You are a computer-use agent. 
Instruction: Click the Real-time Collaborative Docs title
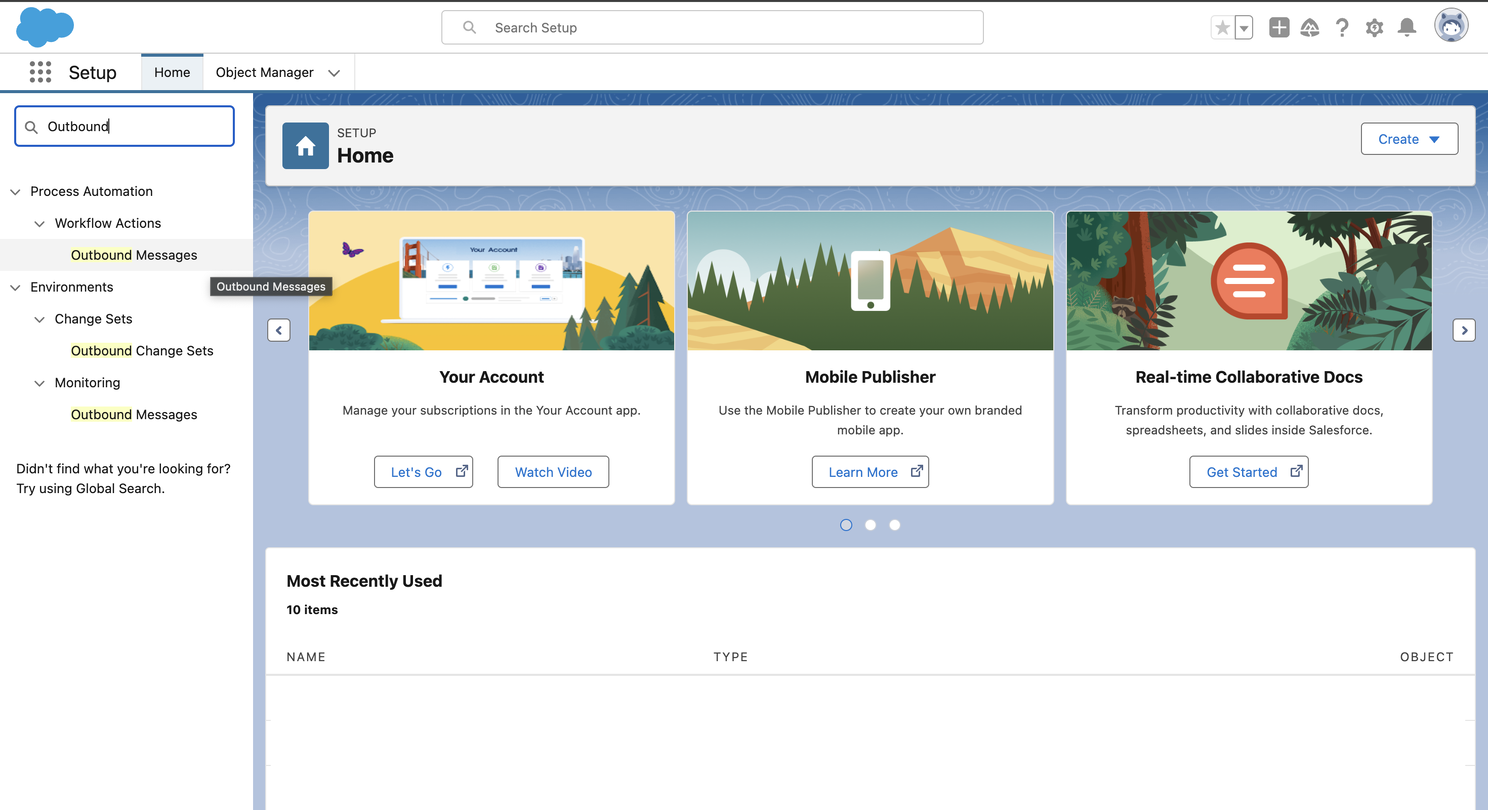pyautogui.click(x=1249, y=377)
